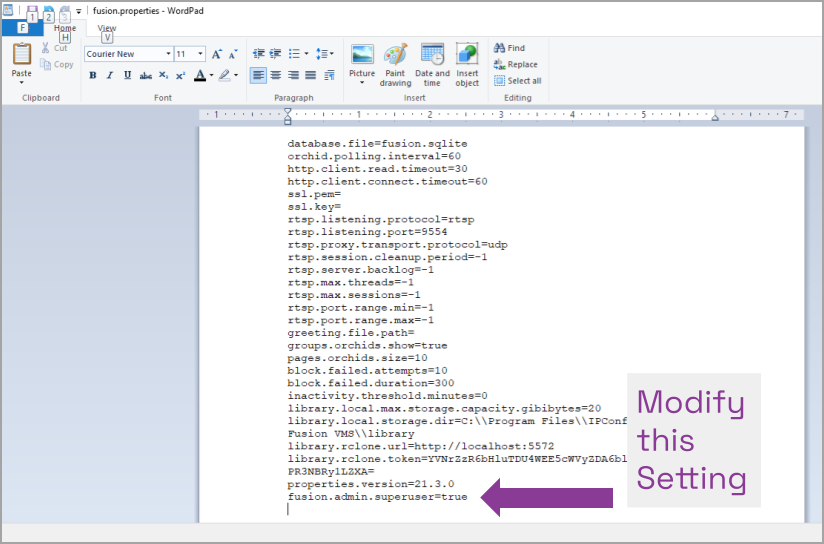
Task: Cut the selected text
Action: click(54, 48)
